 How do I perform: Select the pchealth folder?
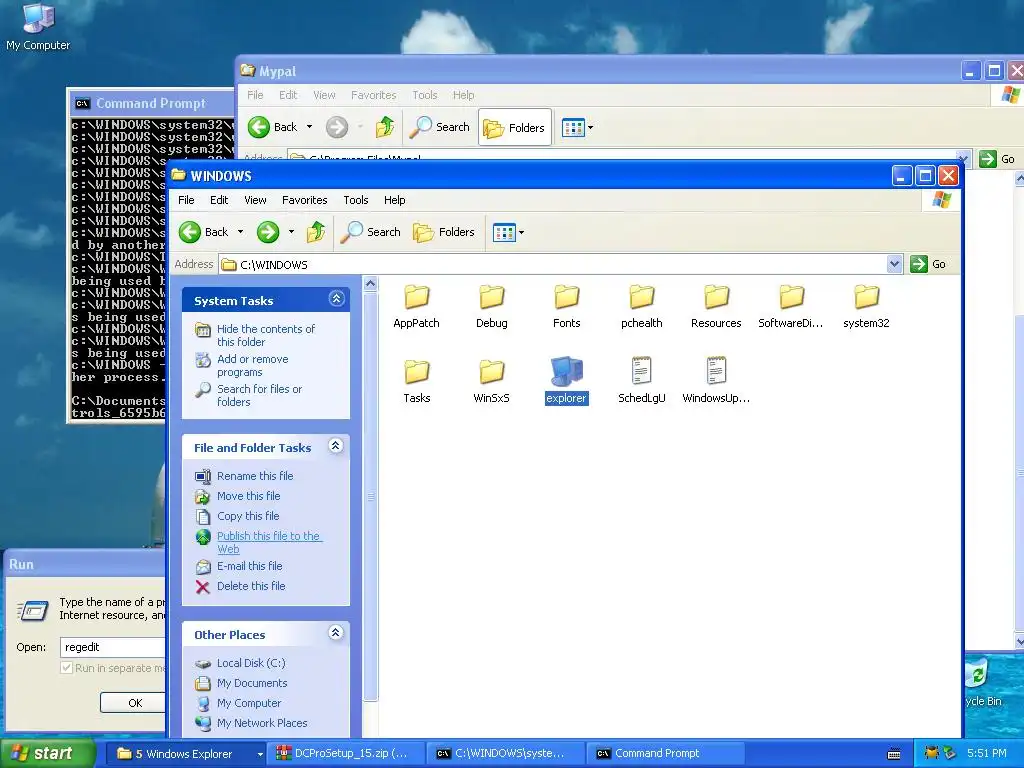tap(641, 307)
